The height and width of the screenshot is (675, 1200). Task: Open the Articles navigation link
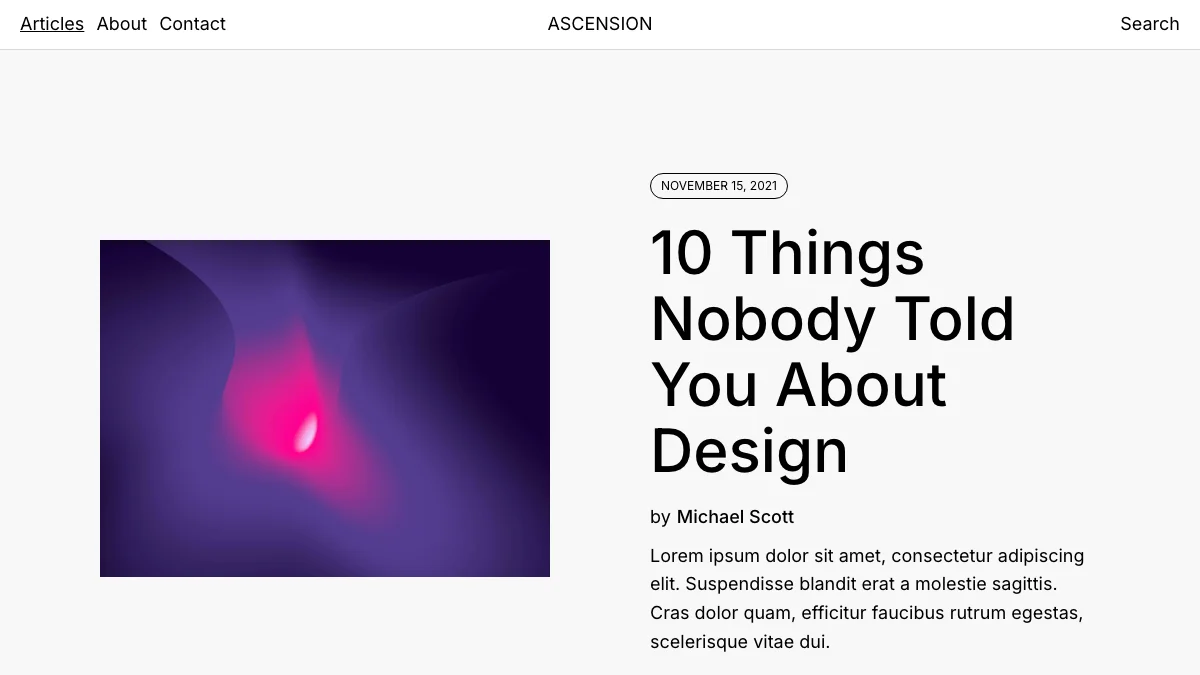click(52, 24)
